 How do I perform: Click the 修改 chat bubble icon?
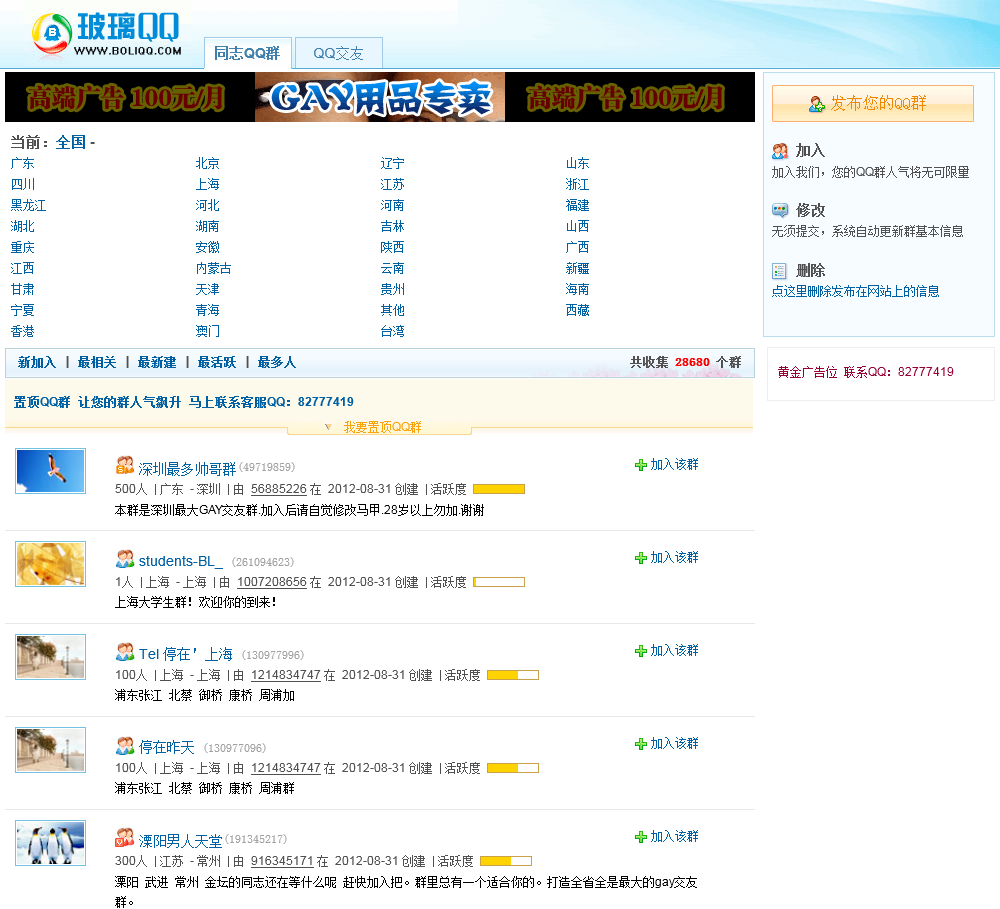pyautogui.click(x=779, y=210)
